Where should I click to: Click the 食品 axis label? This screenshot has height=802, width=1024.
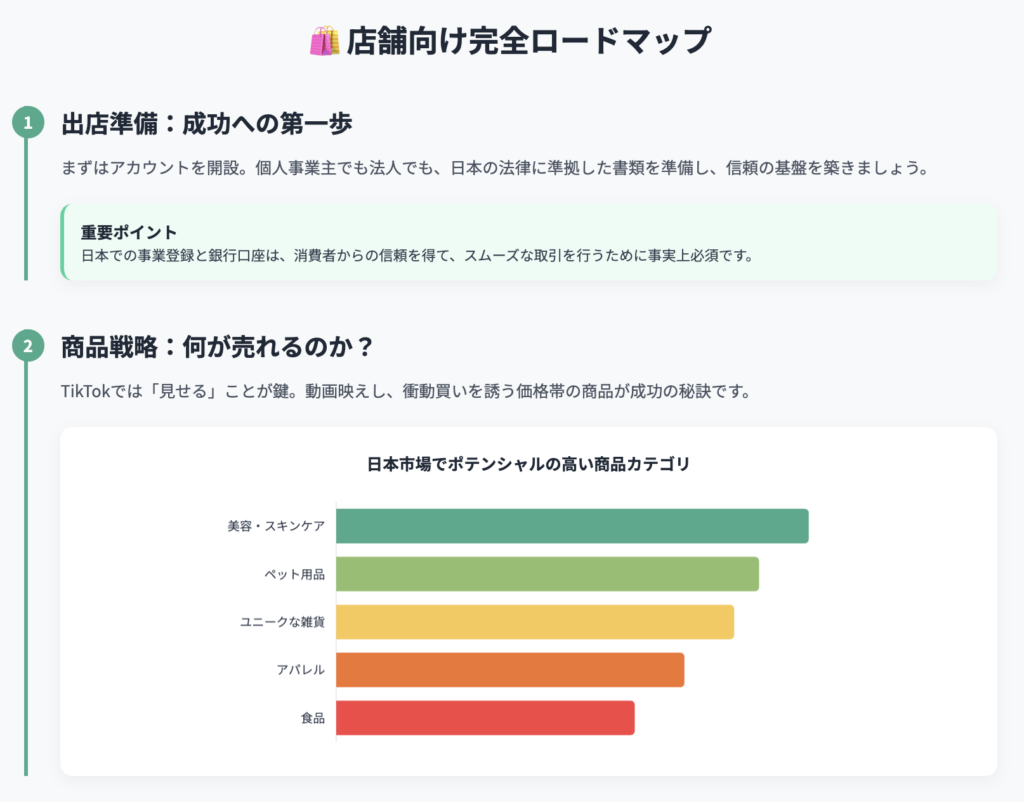coord(313,718)
